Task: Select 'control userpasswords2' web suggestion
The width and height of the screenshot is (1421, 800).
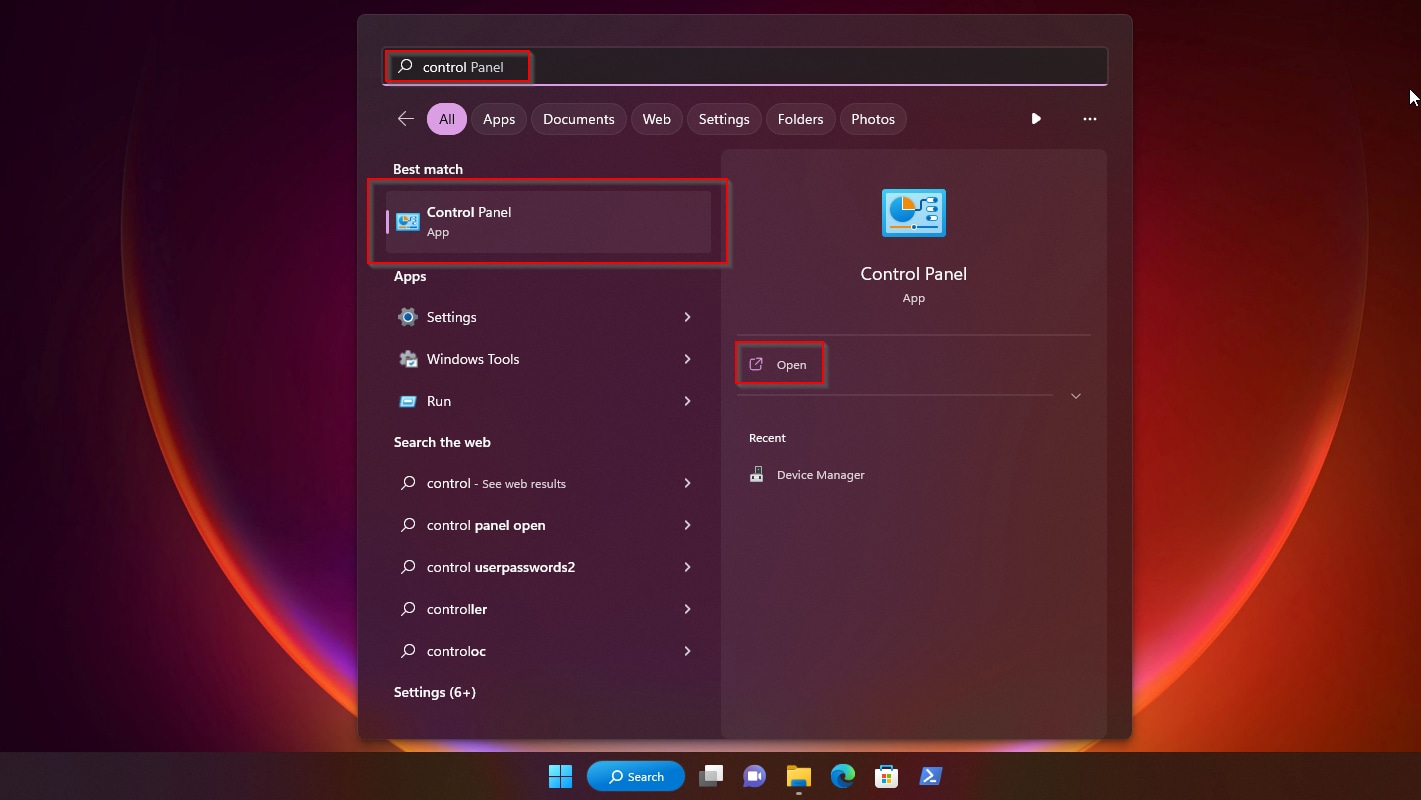Action: [x=501, y=567]
